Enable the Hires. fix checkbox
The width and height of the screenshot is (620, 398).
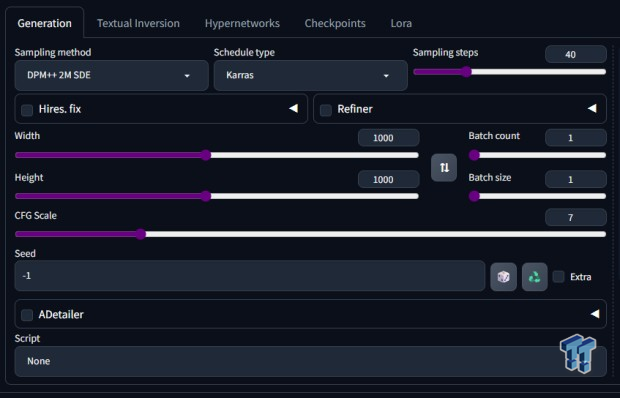(27, 110)
